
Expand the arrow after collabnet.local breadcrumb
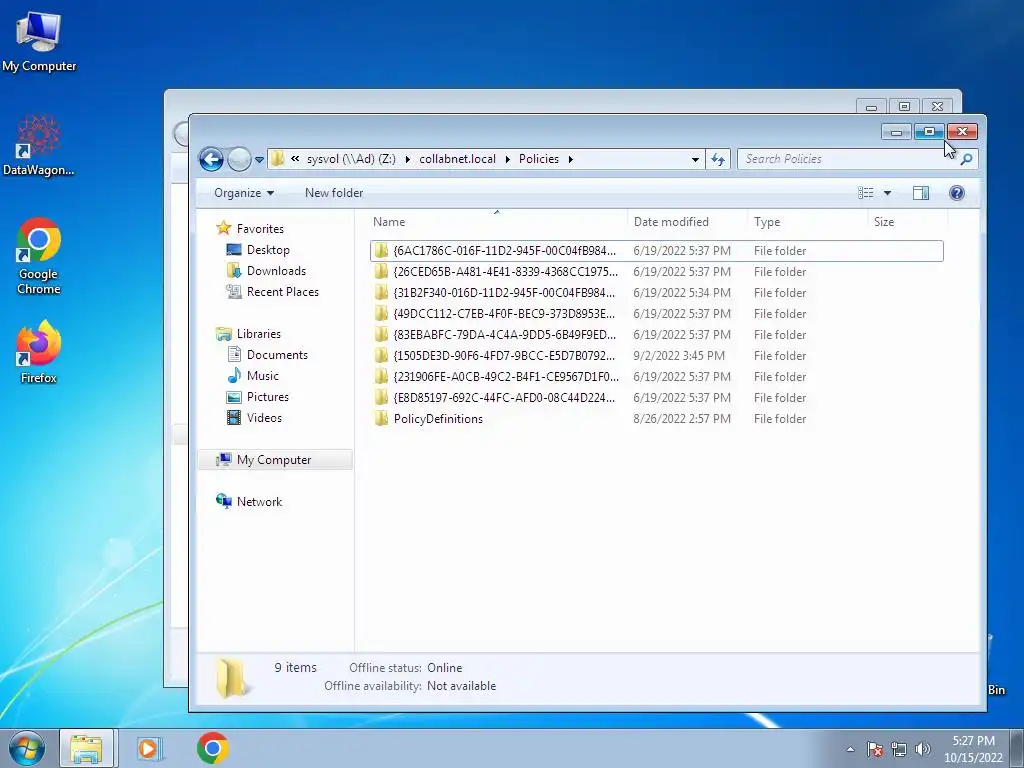coord(507,159)
